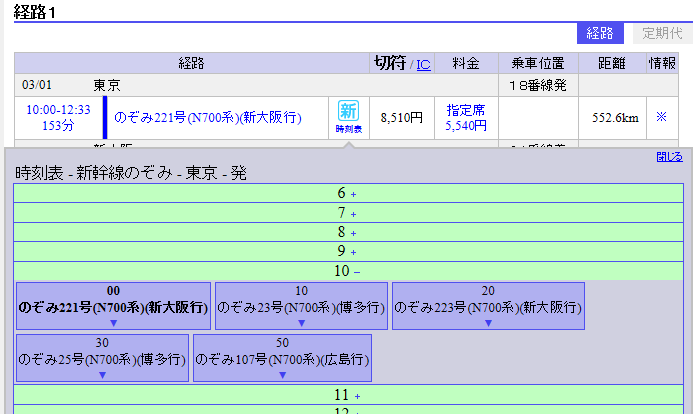The width and height of the screenshot is (693, 414).
Task: Click the 10:00-12:33 time link
Action: 58,110
